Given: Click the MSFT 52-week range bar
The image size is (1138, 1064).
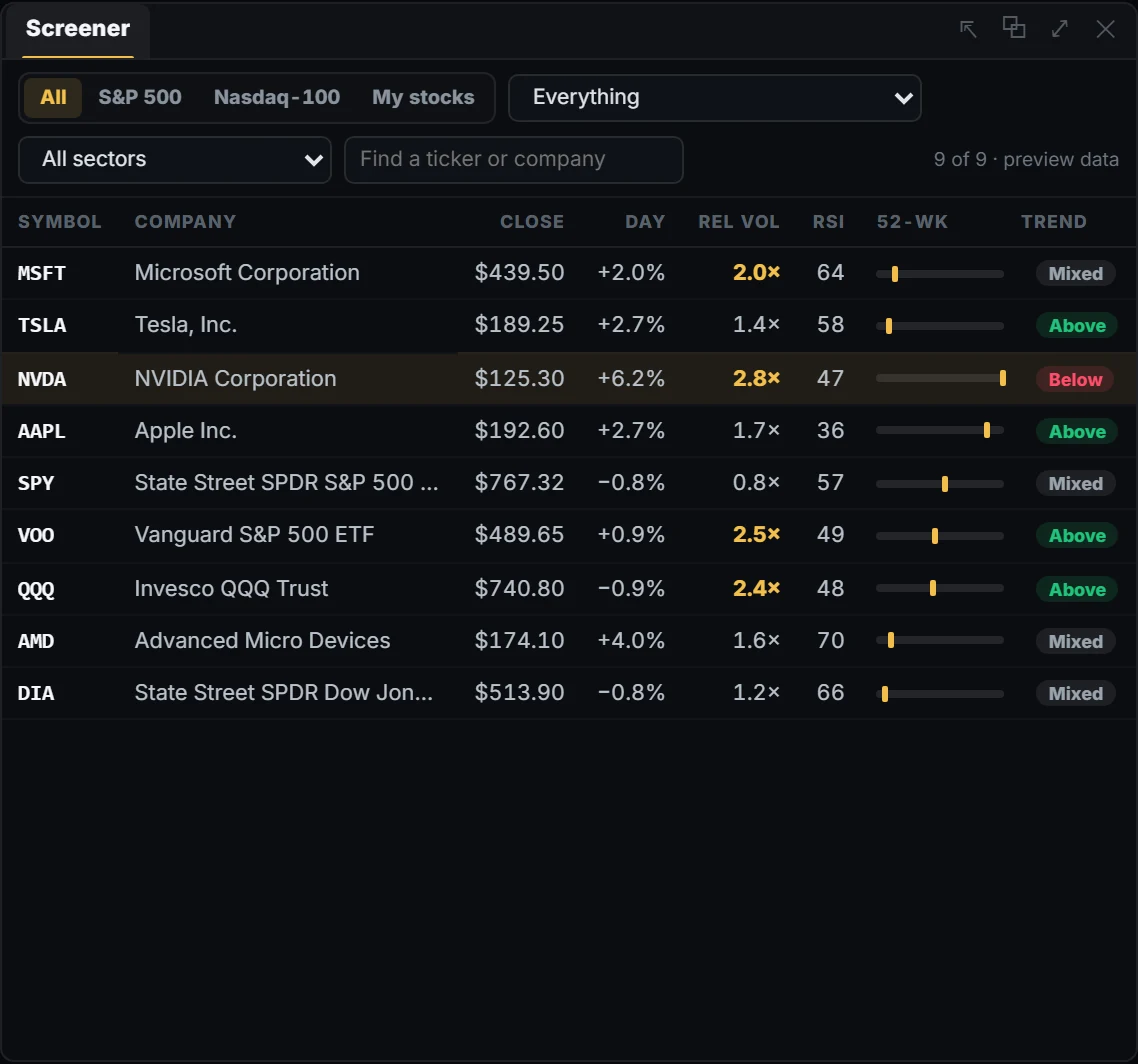Looking at the screenshot, I should 940,274.
